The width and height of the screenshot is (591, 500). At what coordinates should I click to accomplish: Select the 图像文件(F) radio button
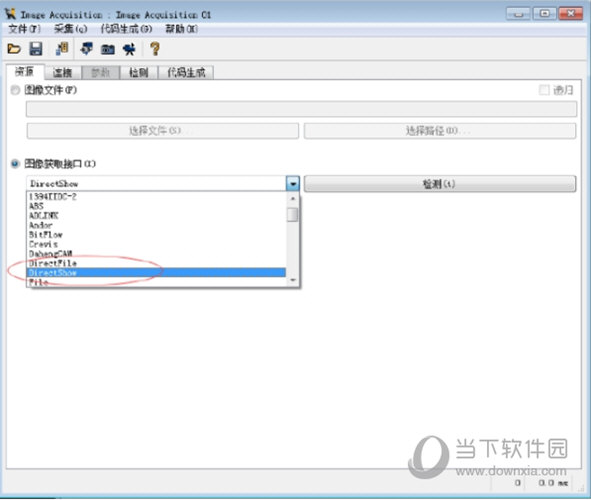15,90
